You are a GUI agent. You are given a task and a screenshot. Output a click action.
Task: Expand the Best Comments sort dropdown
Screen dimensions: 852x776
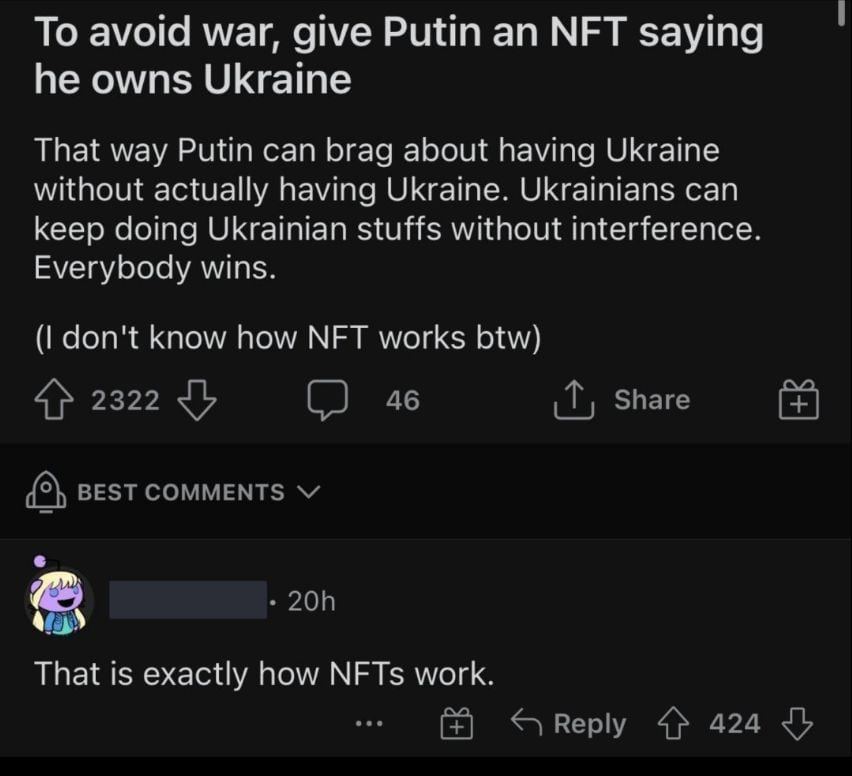click(x=181, y=492)
